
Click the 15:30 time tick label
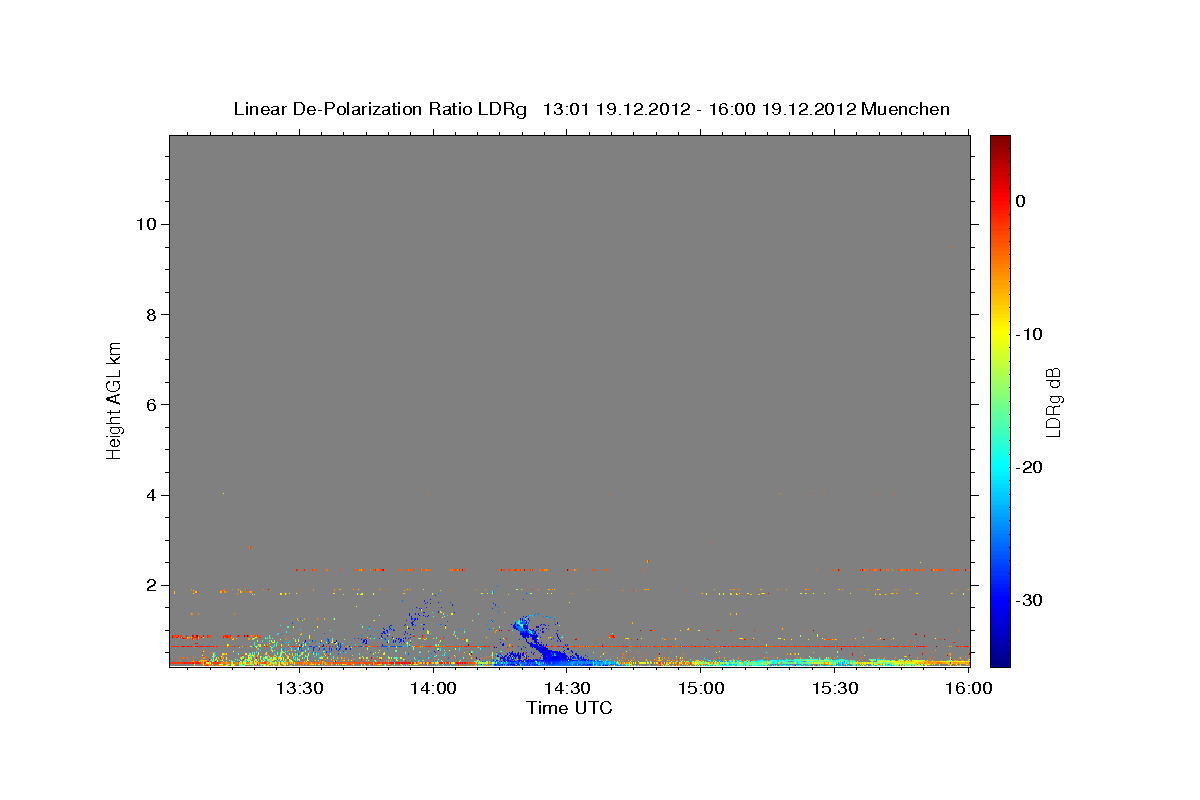(x=835, y=688)
